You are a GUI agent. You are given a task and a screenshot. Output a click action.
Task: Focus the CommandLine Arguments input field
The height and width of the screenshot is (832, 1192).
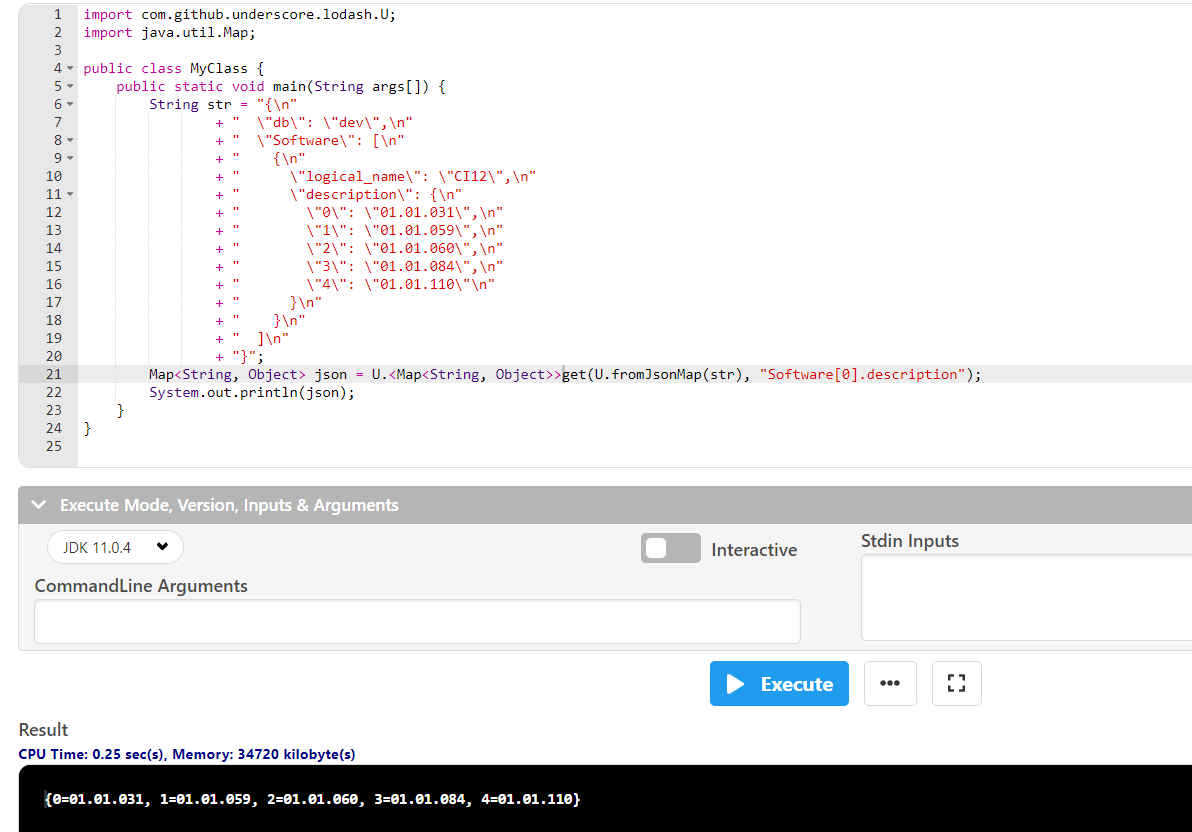click(x=417, y=621)
